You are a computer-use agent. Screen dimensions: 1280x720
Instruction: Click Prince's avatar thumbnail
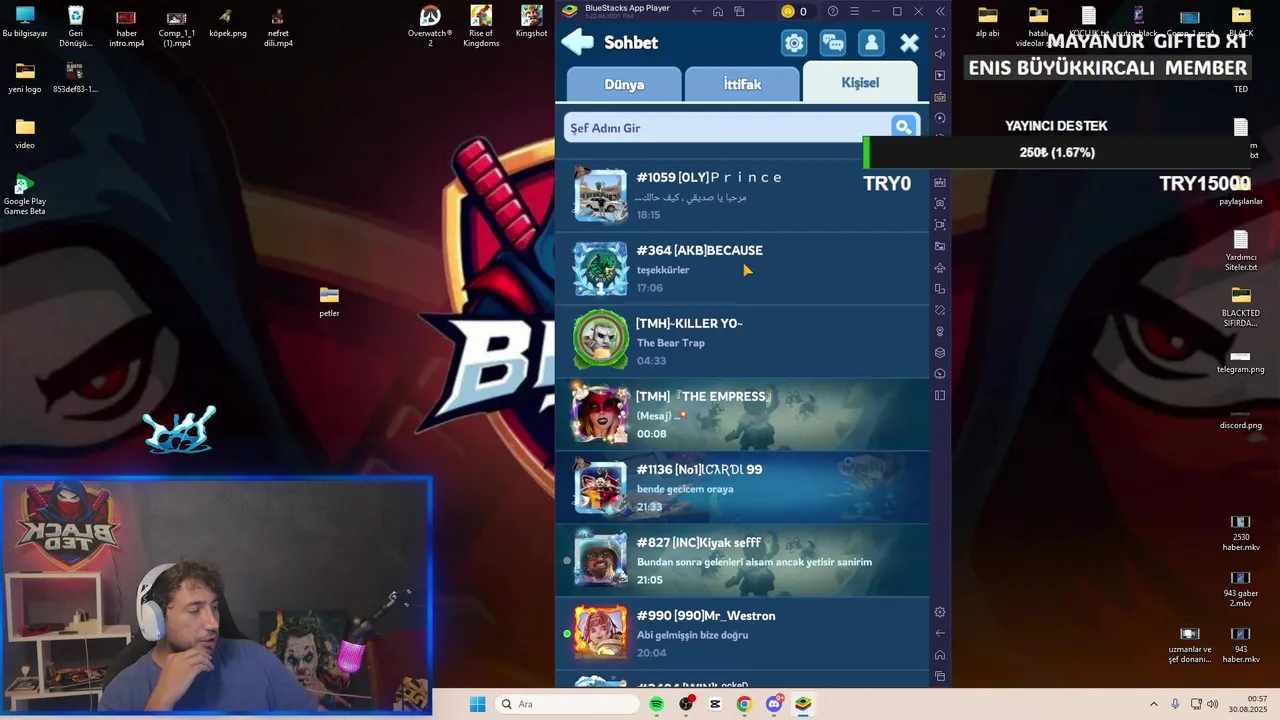pos(600,195)
